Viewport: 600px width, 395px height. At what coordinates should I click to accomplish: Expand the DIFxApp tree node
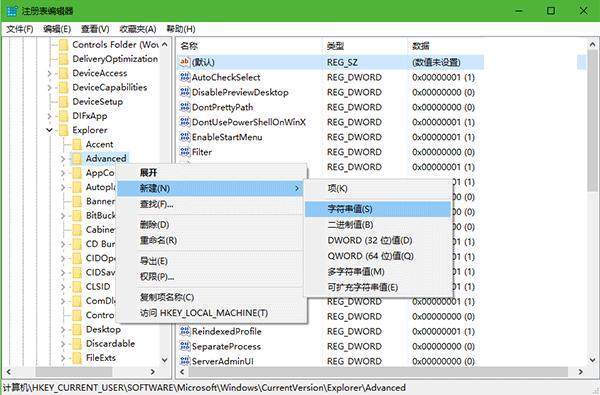pos(49,116)
